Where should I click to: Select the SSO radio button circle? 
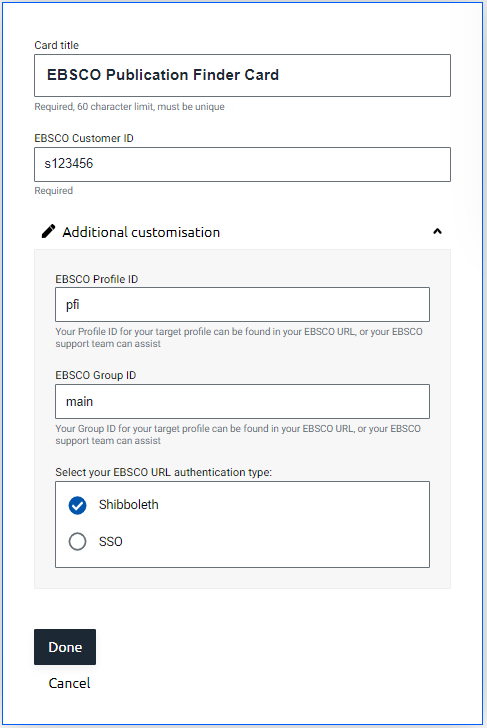point(78,541)
